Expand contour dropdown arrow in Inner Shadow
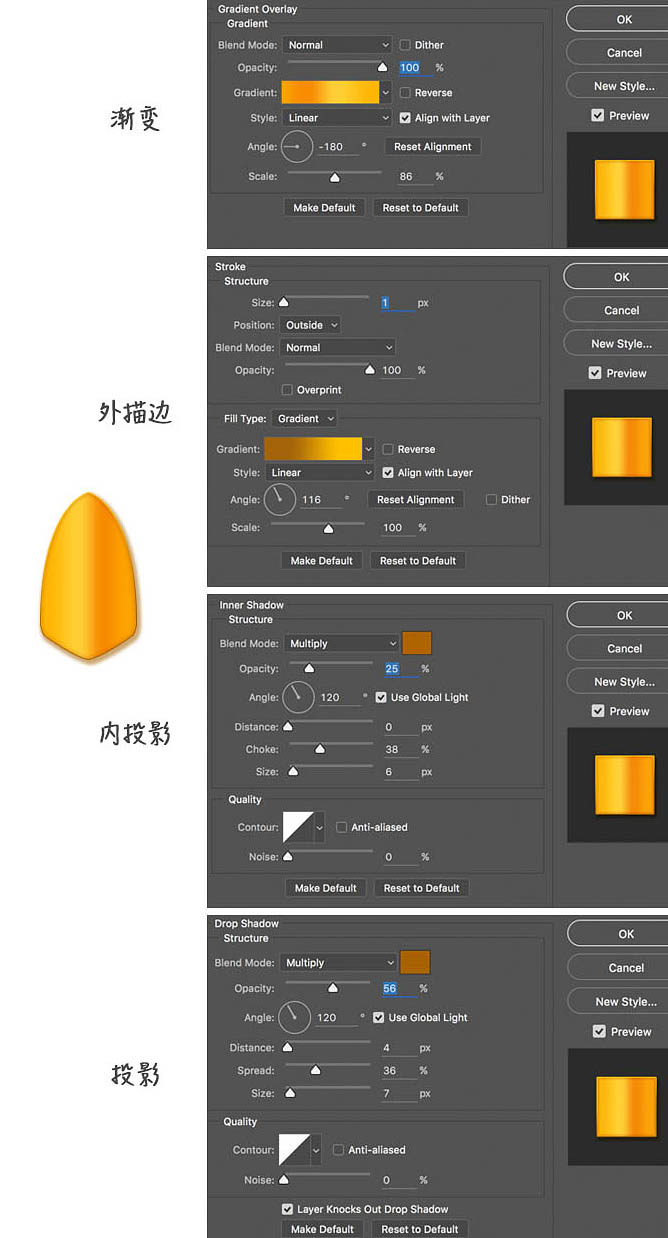The height and width of the screenshot is (1238, 668). (x=320, y=827)
